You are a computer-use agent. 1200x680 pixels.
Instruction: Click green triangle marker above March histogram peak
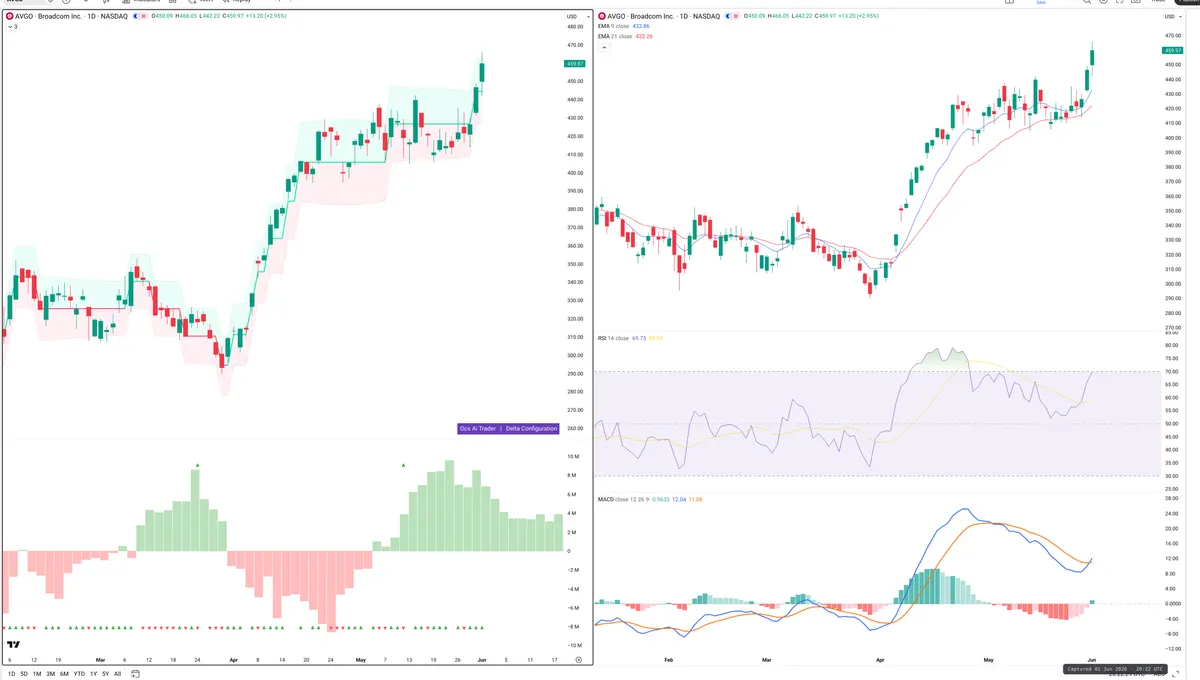(x=198, y=465)
